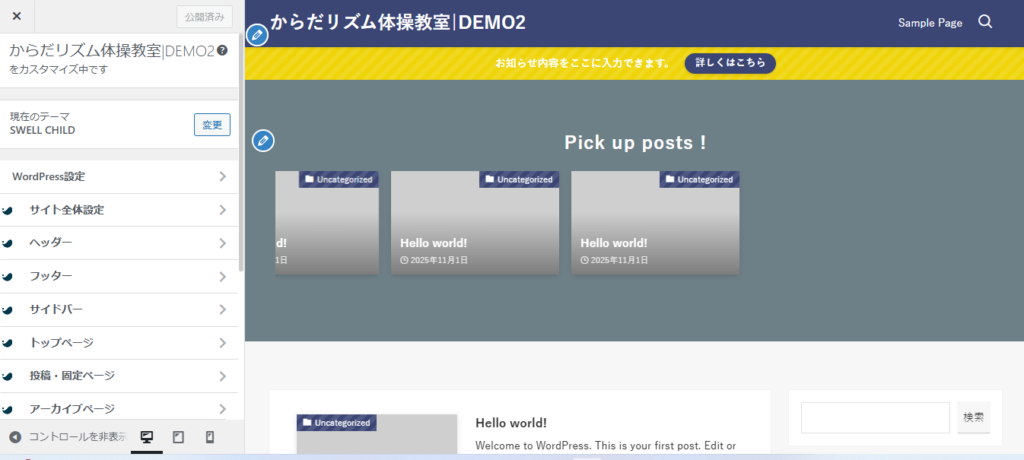Click the 詳しくはこちら notice button
Viewport: 1024px width, 460px height.
coord(730,63)
